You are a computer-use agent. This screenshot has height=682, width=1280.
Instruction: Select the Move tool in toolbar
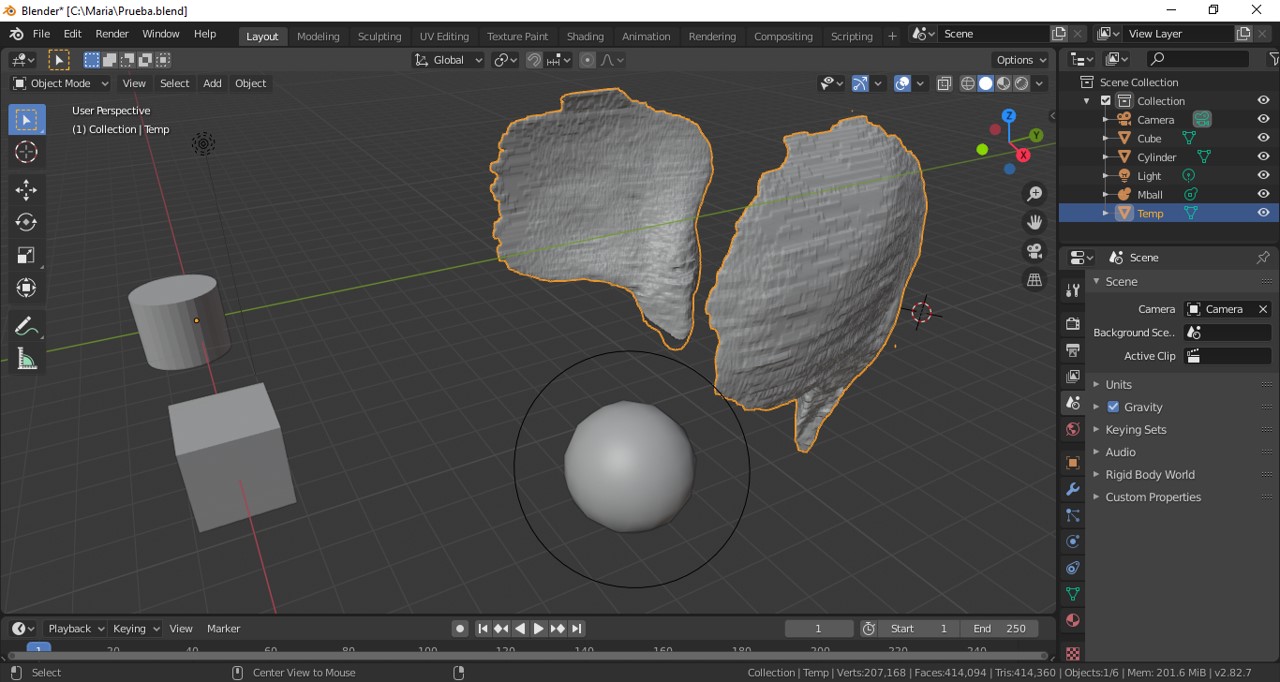pos(27,189)
